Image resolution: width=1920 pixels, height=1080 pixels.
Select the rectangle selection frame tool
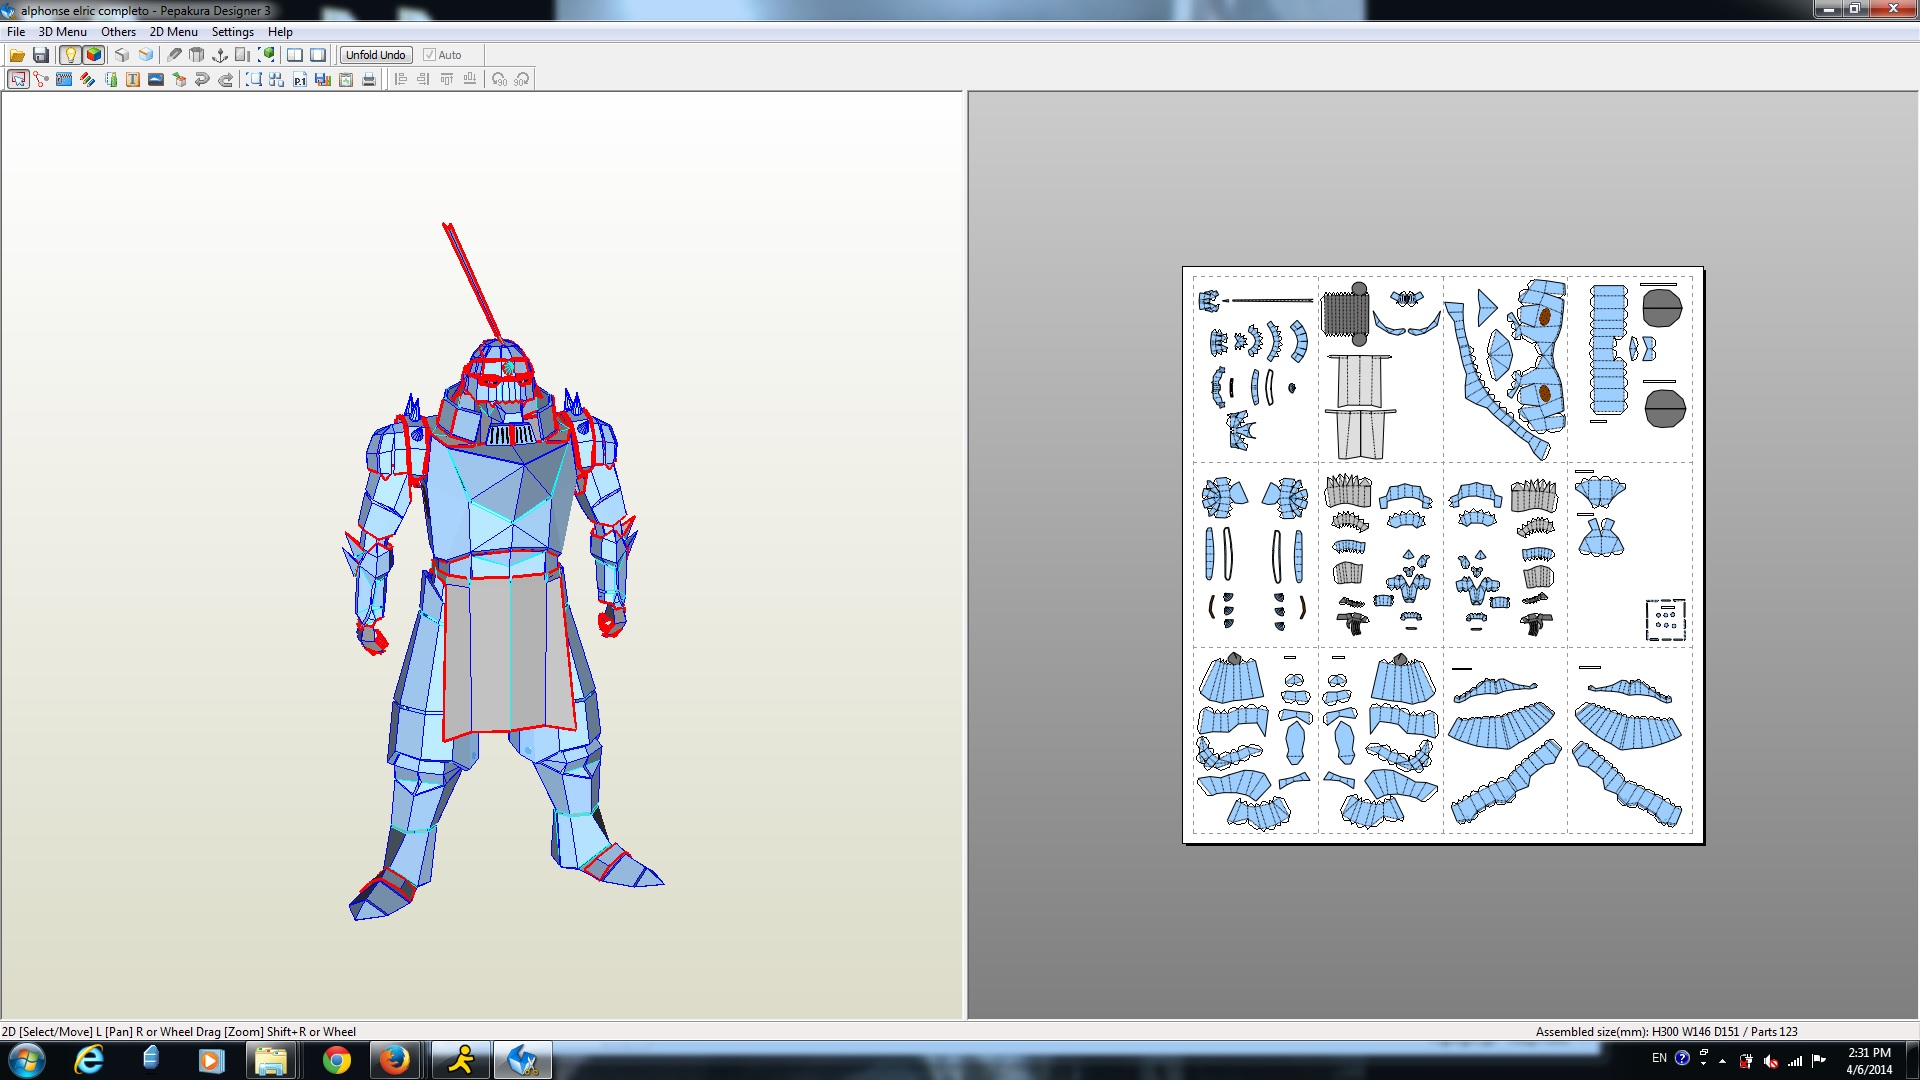coord(254,79)
